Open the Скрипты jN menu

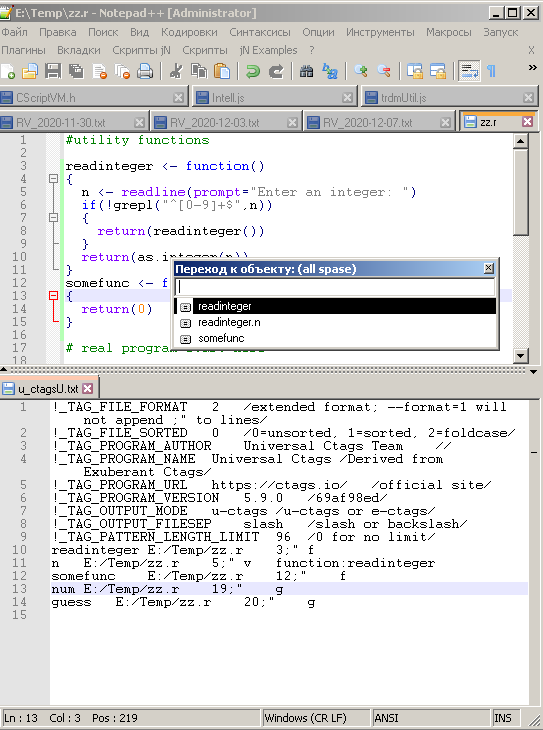click(141, 50)
